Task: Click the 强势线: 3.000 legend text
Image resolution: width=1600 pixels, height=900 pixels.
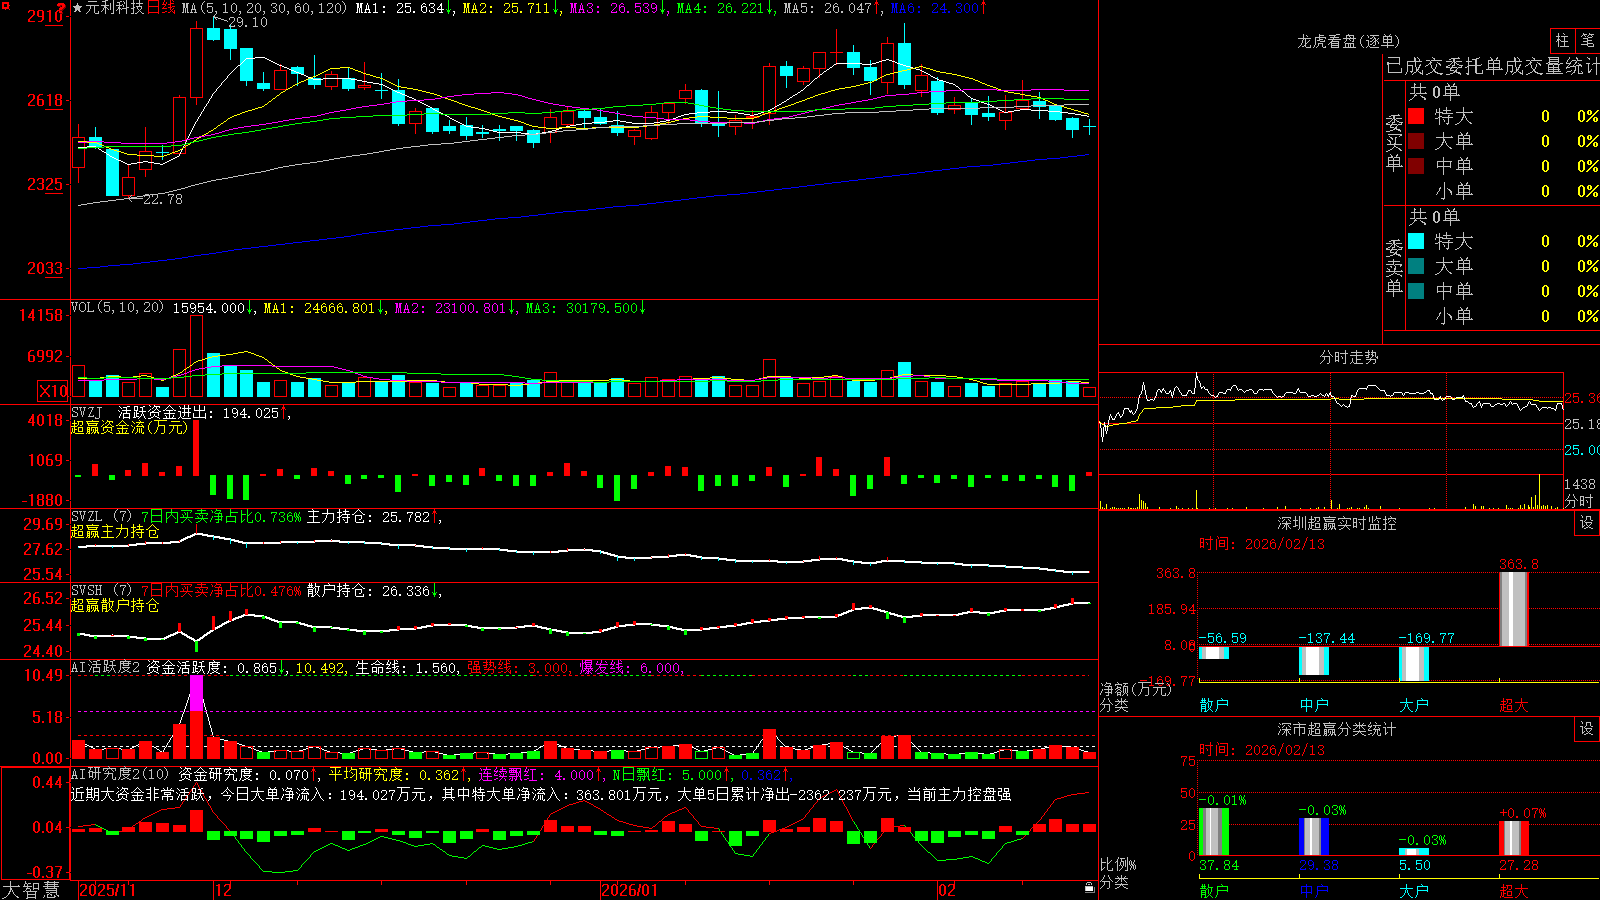Action: [519, 668]
